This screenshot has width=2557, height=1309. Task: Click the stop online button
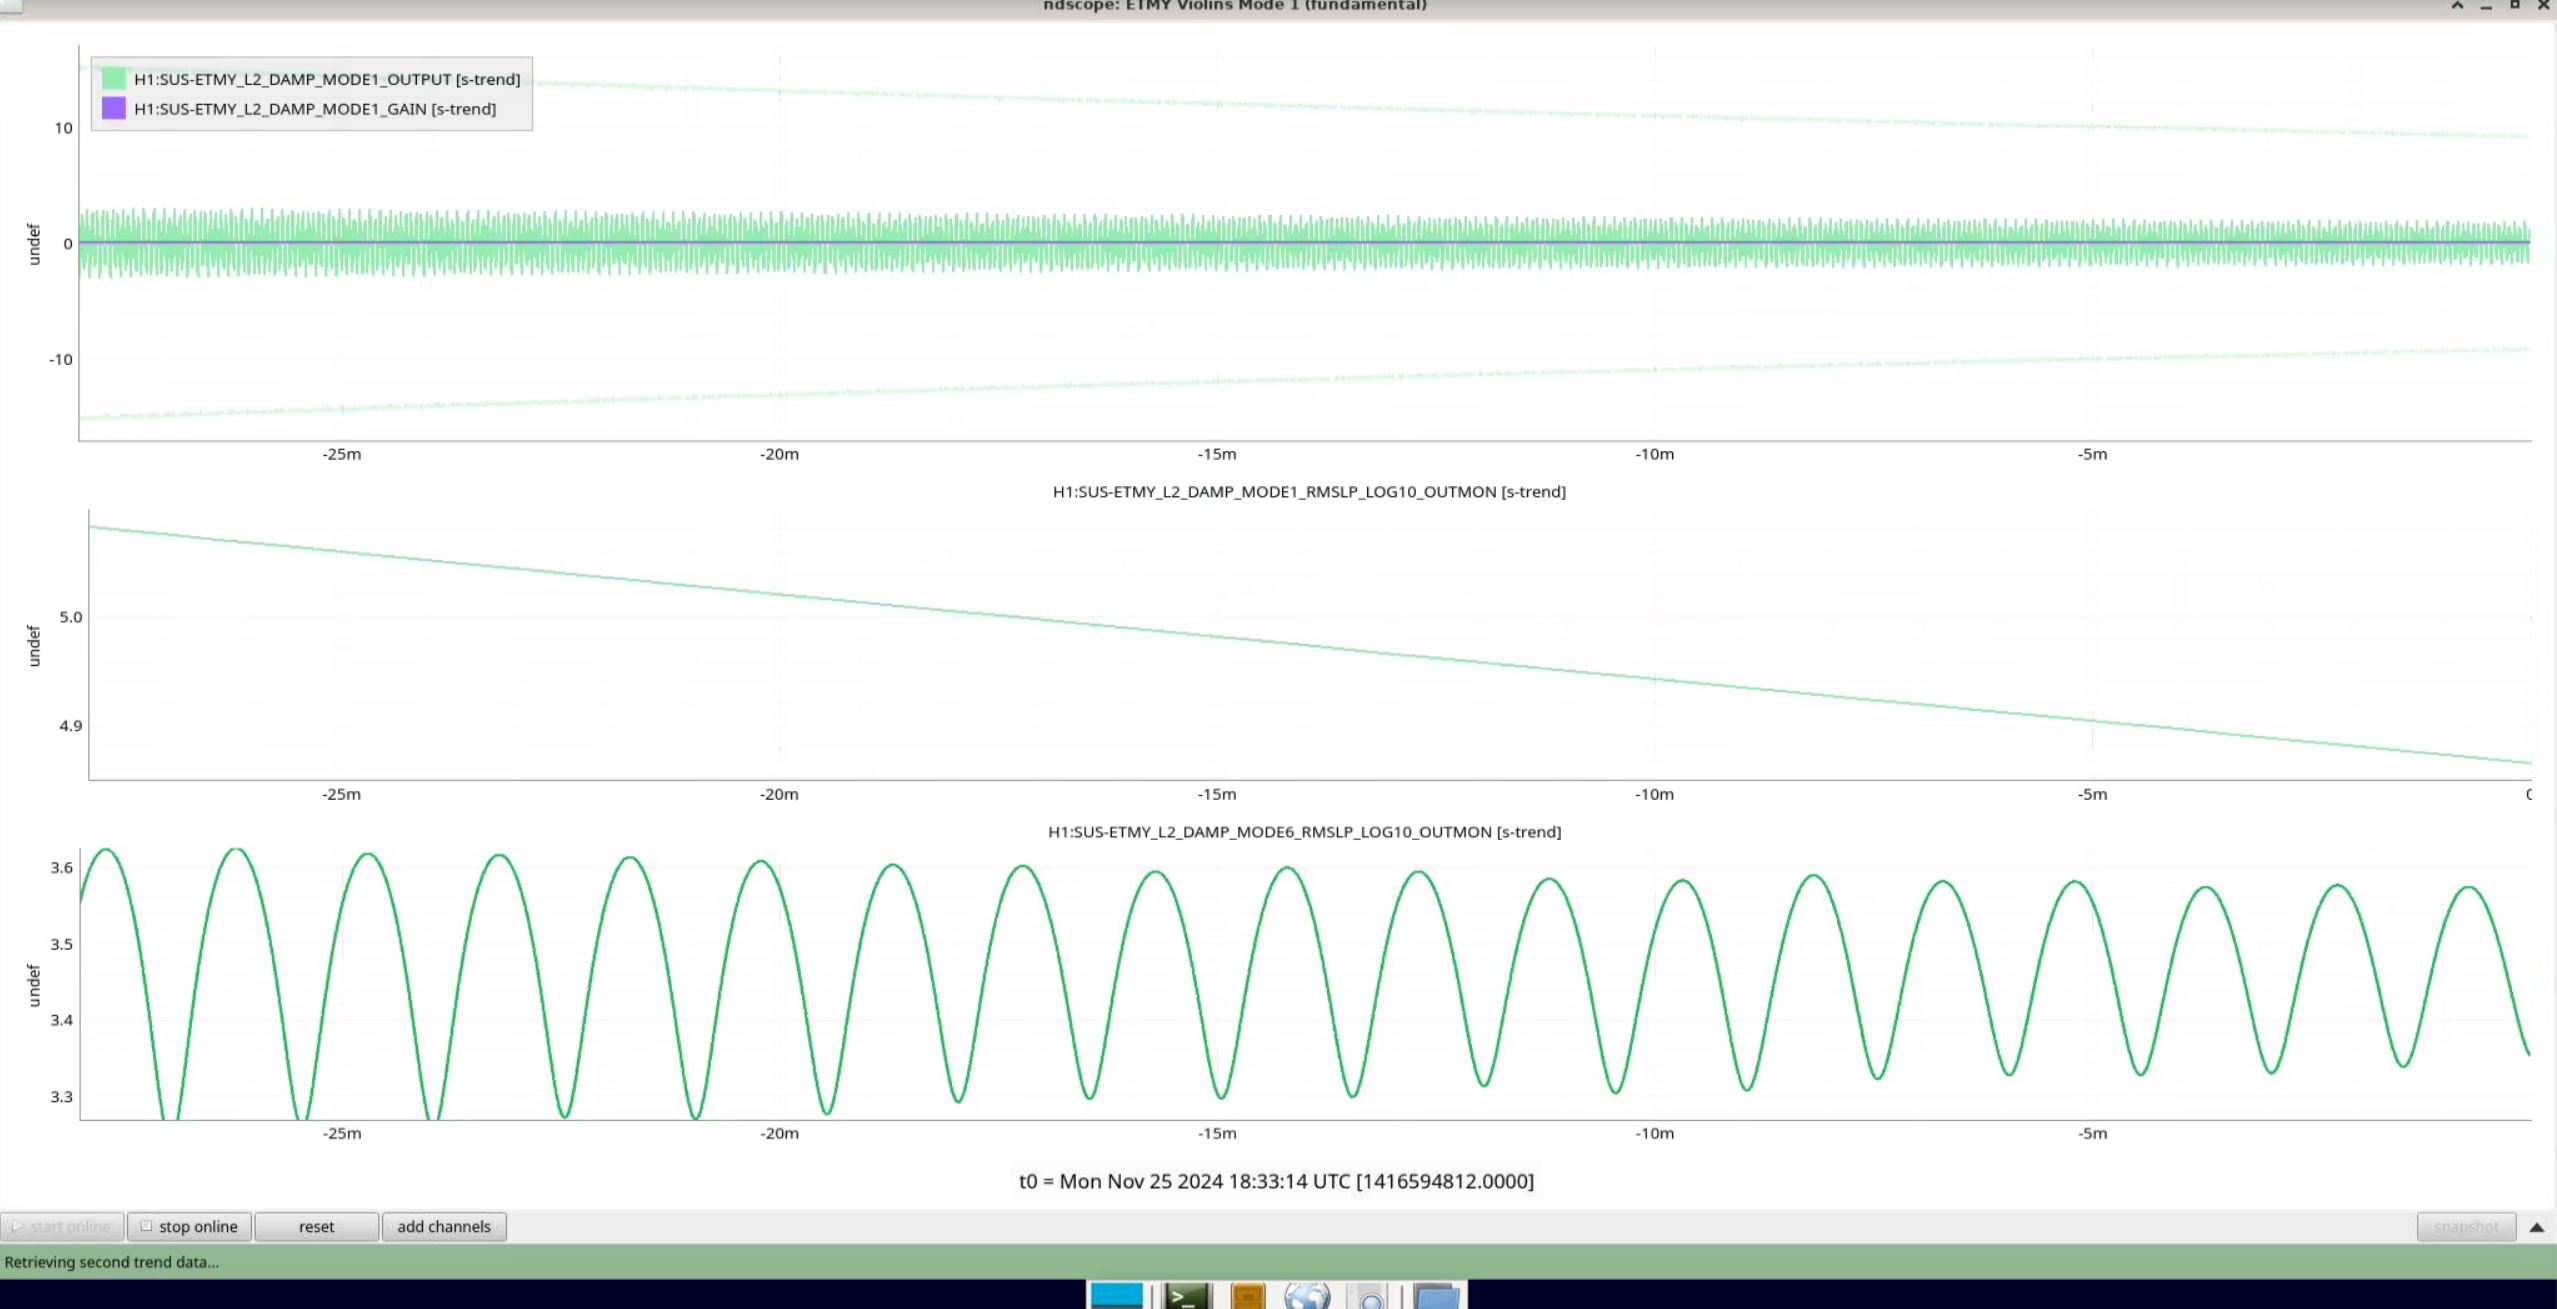(189, 1226)
